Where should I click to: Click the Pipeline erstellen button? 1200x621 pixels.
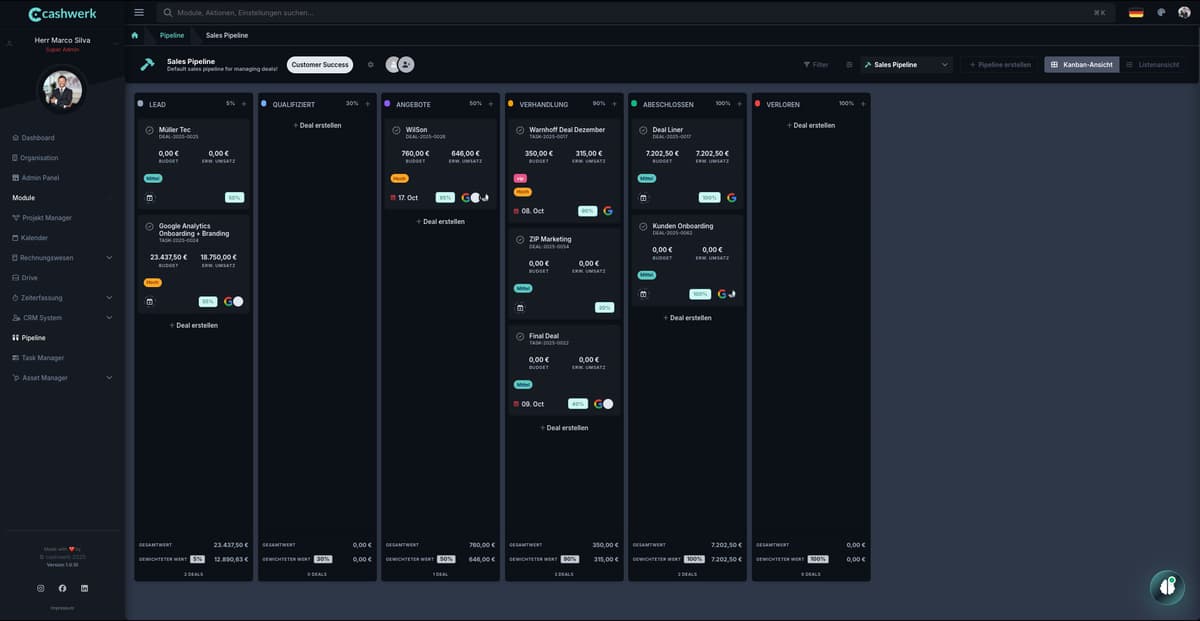click(1000, 65)
